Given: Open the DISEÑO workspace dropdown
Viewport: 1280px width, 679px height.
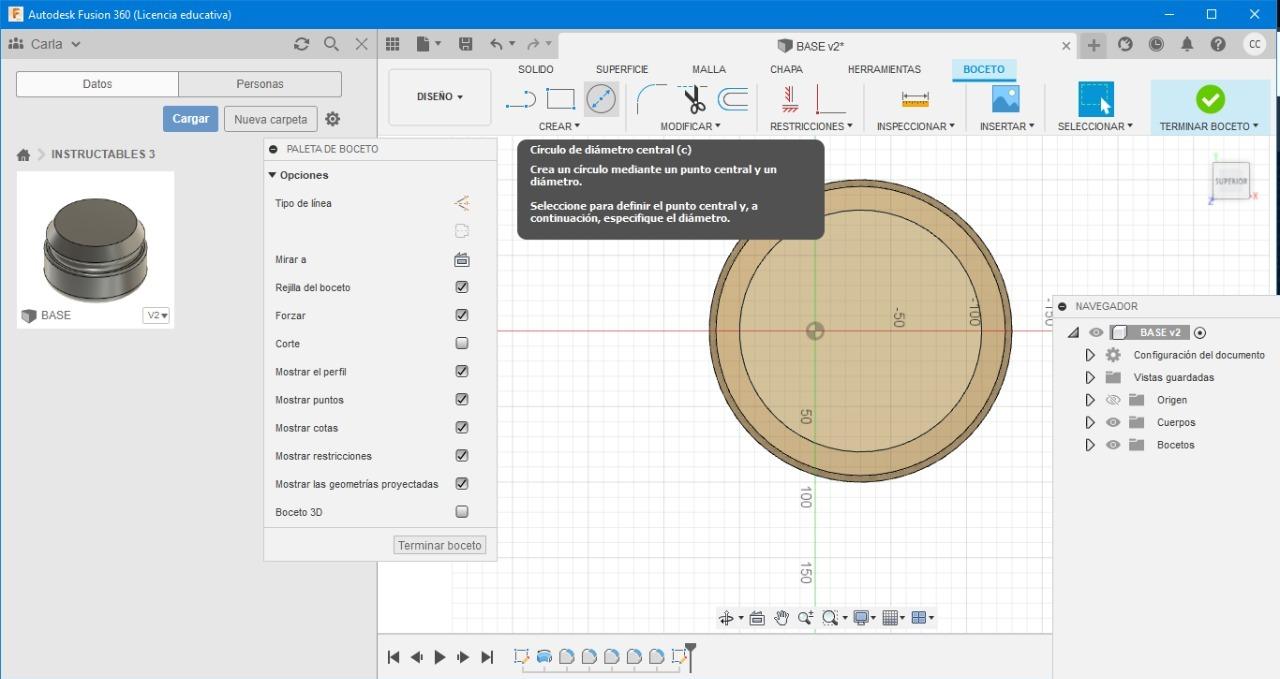Looking at the screenshot, I should (x=440, y=97).
